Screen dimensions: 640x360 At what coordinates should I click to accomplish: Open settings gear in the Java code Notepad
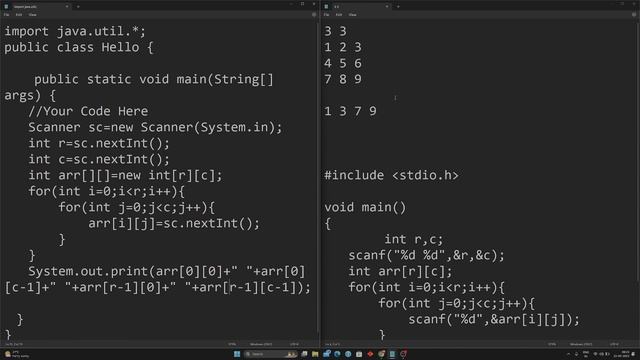tap(314, 15)
